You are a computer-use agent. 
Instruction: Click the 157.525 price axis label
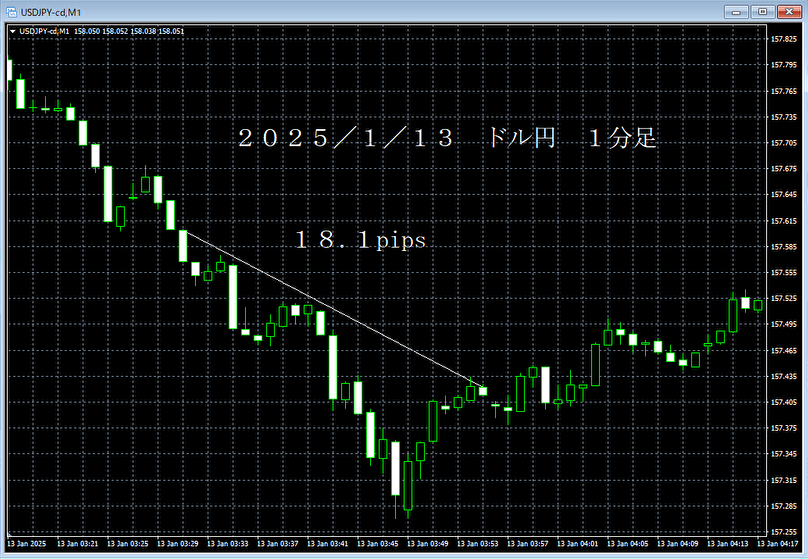(783, 298)
